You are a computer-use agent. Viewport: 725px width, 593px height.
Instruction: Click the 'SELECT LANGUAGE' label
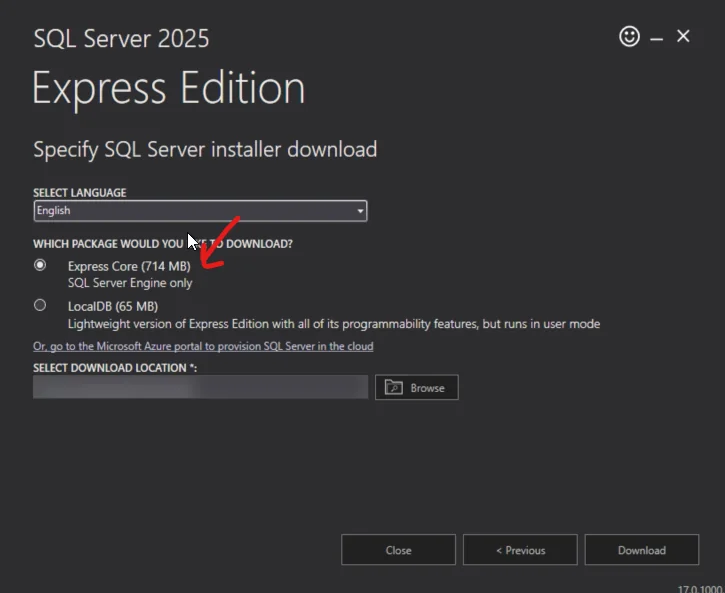(80, 193)
